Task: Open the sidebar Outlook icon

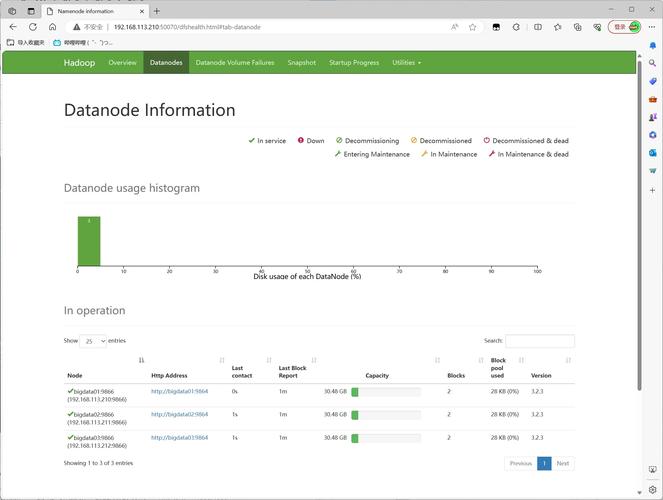Action: coord(652,153)
